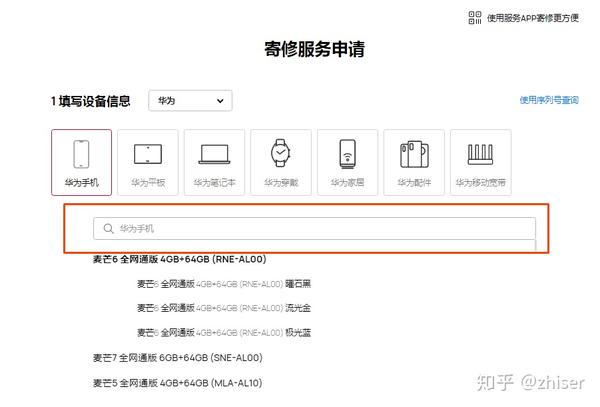The width and height of the screenshot is (600, 407).
Task: Select the 华为平板 tablet category card
Action: (148, 162)
